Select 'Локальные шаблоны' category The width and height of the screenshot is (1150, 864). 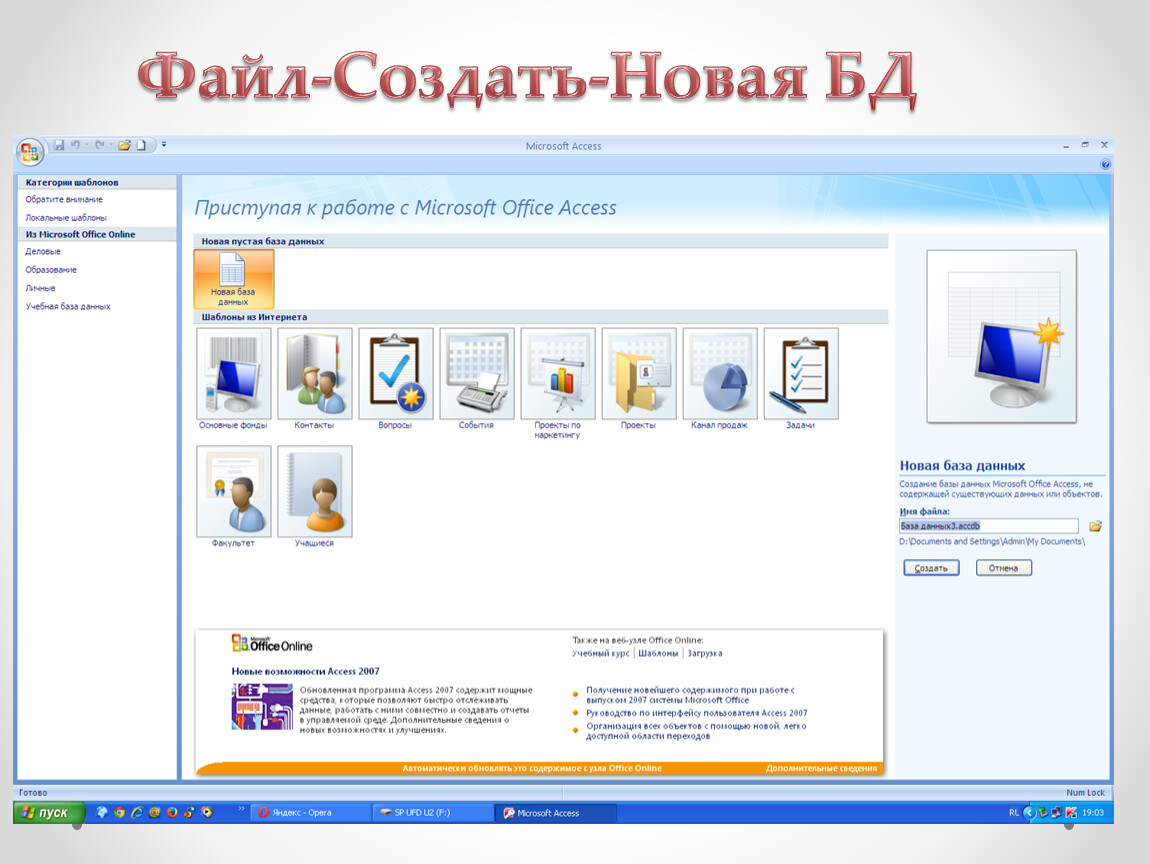[66, 218]
